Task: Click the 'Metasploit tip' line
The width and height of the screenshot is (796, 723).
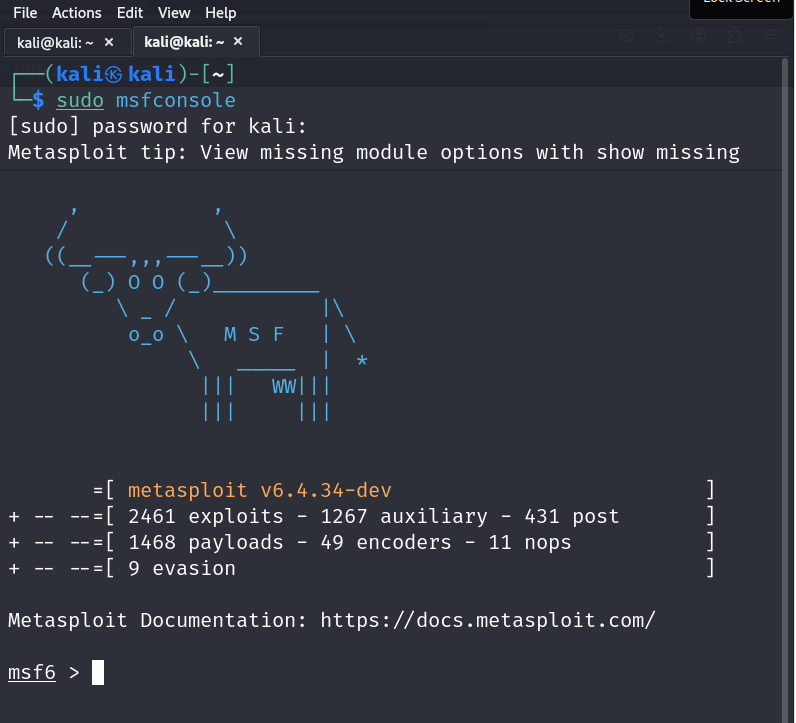Action: [374, 152]
